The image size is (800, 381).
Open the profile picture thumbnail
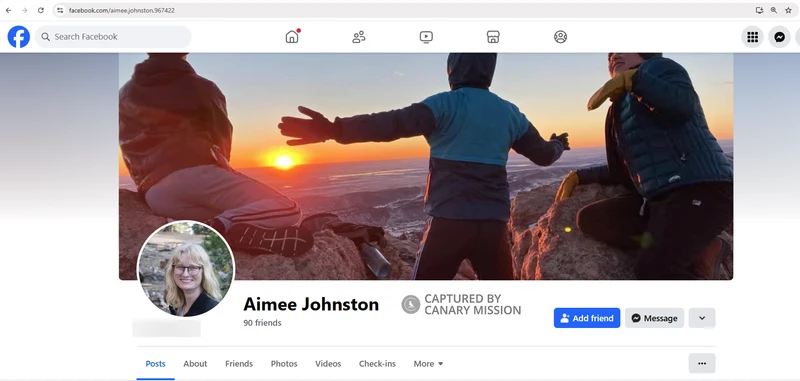pos(186,269)
